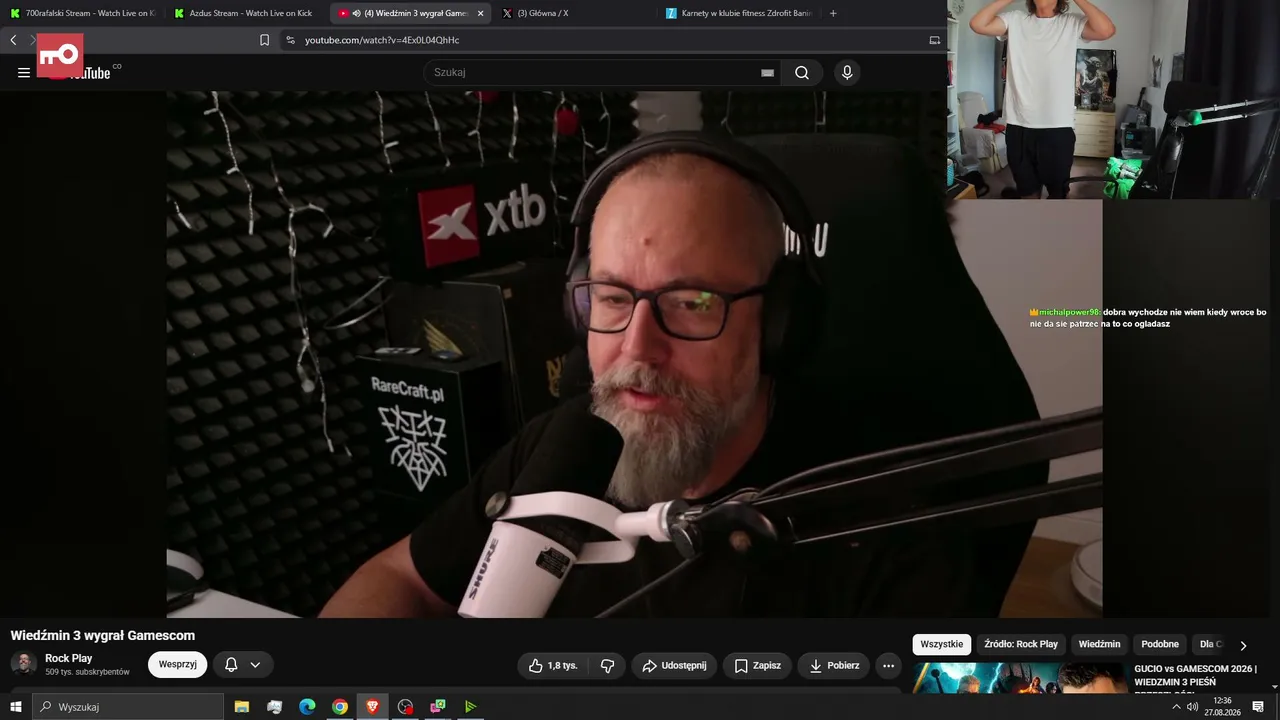Open Google Chrome from the taskbar
Image resolution: width=1280 pixels, height=720 pixels.
tap(340, 707)
